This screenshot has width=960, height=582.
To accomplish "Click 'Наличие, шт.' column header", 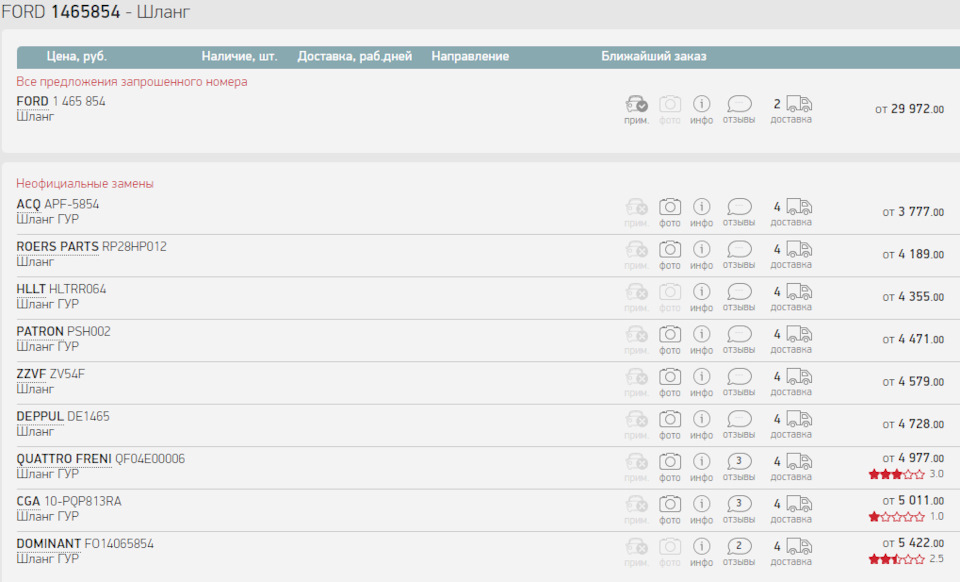I will pyautogui.click(x=239, y=56).
